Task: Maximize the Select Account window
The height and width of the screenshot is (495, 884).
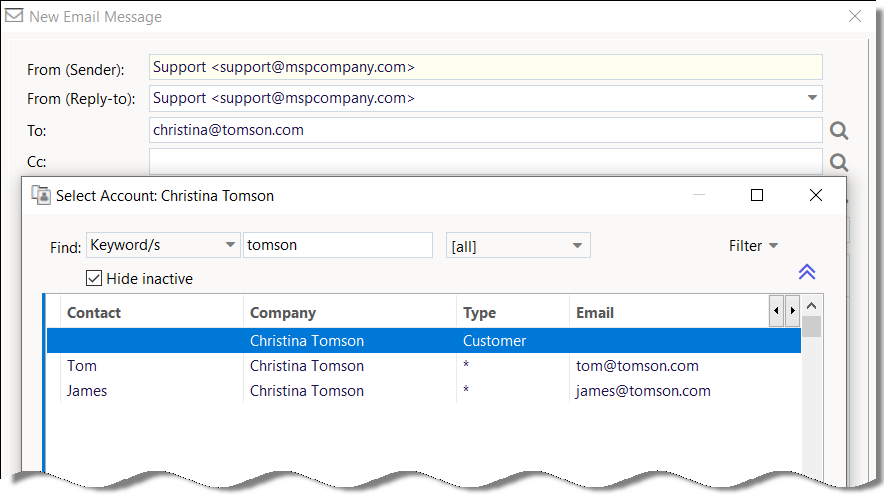Action: coord(757,195)
